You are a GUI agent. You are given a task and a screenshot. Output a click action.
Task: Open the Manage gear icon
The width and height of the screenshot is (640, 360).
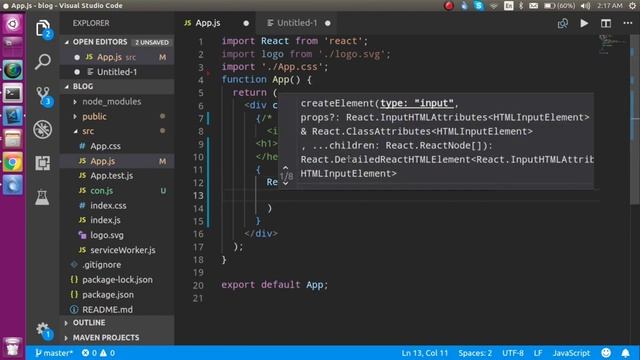click(43, 330)
